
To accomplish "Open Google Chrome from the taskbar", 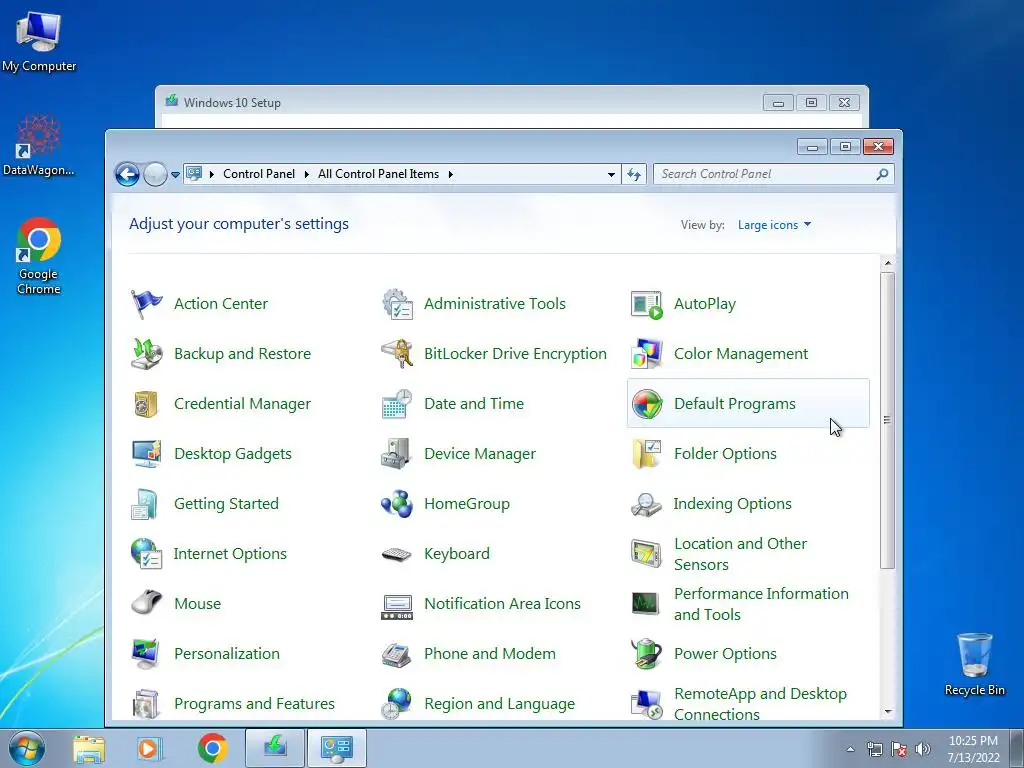I will (213, 748).
